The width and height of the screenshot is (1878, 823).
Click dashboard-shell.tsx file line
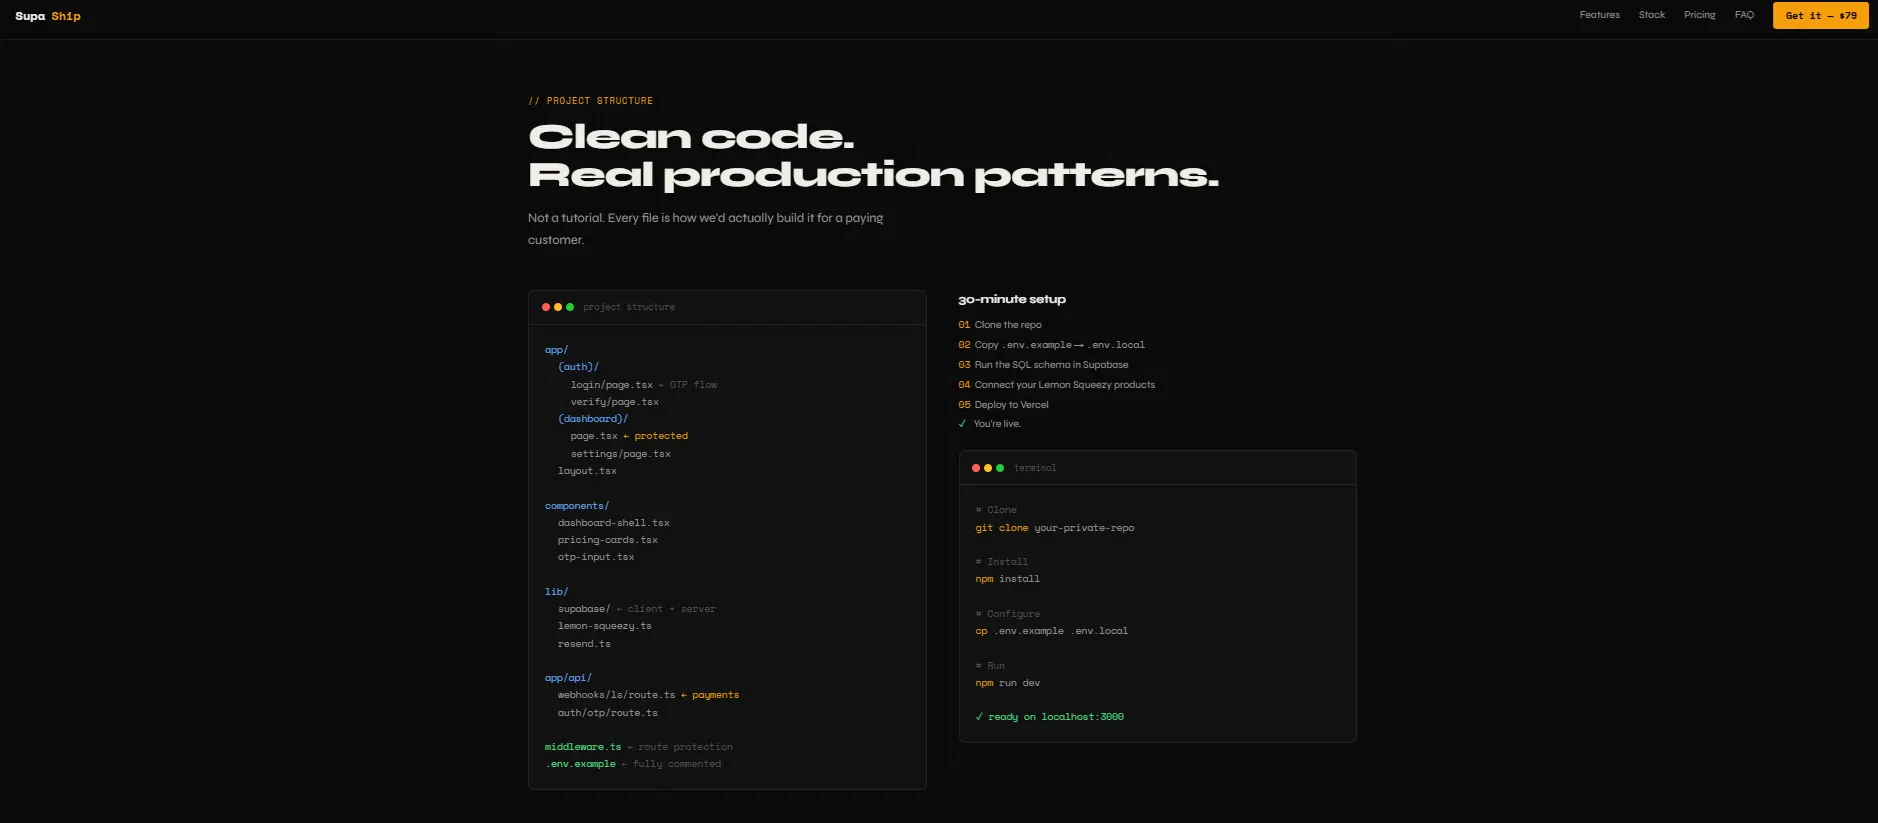coord(613,523)
